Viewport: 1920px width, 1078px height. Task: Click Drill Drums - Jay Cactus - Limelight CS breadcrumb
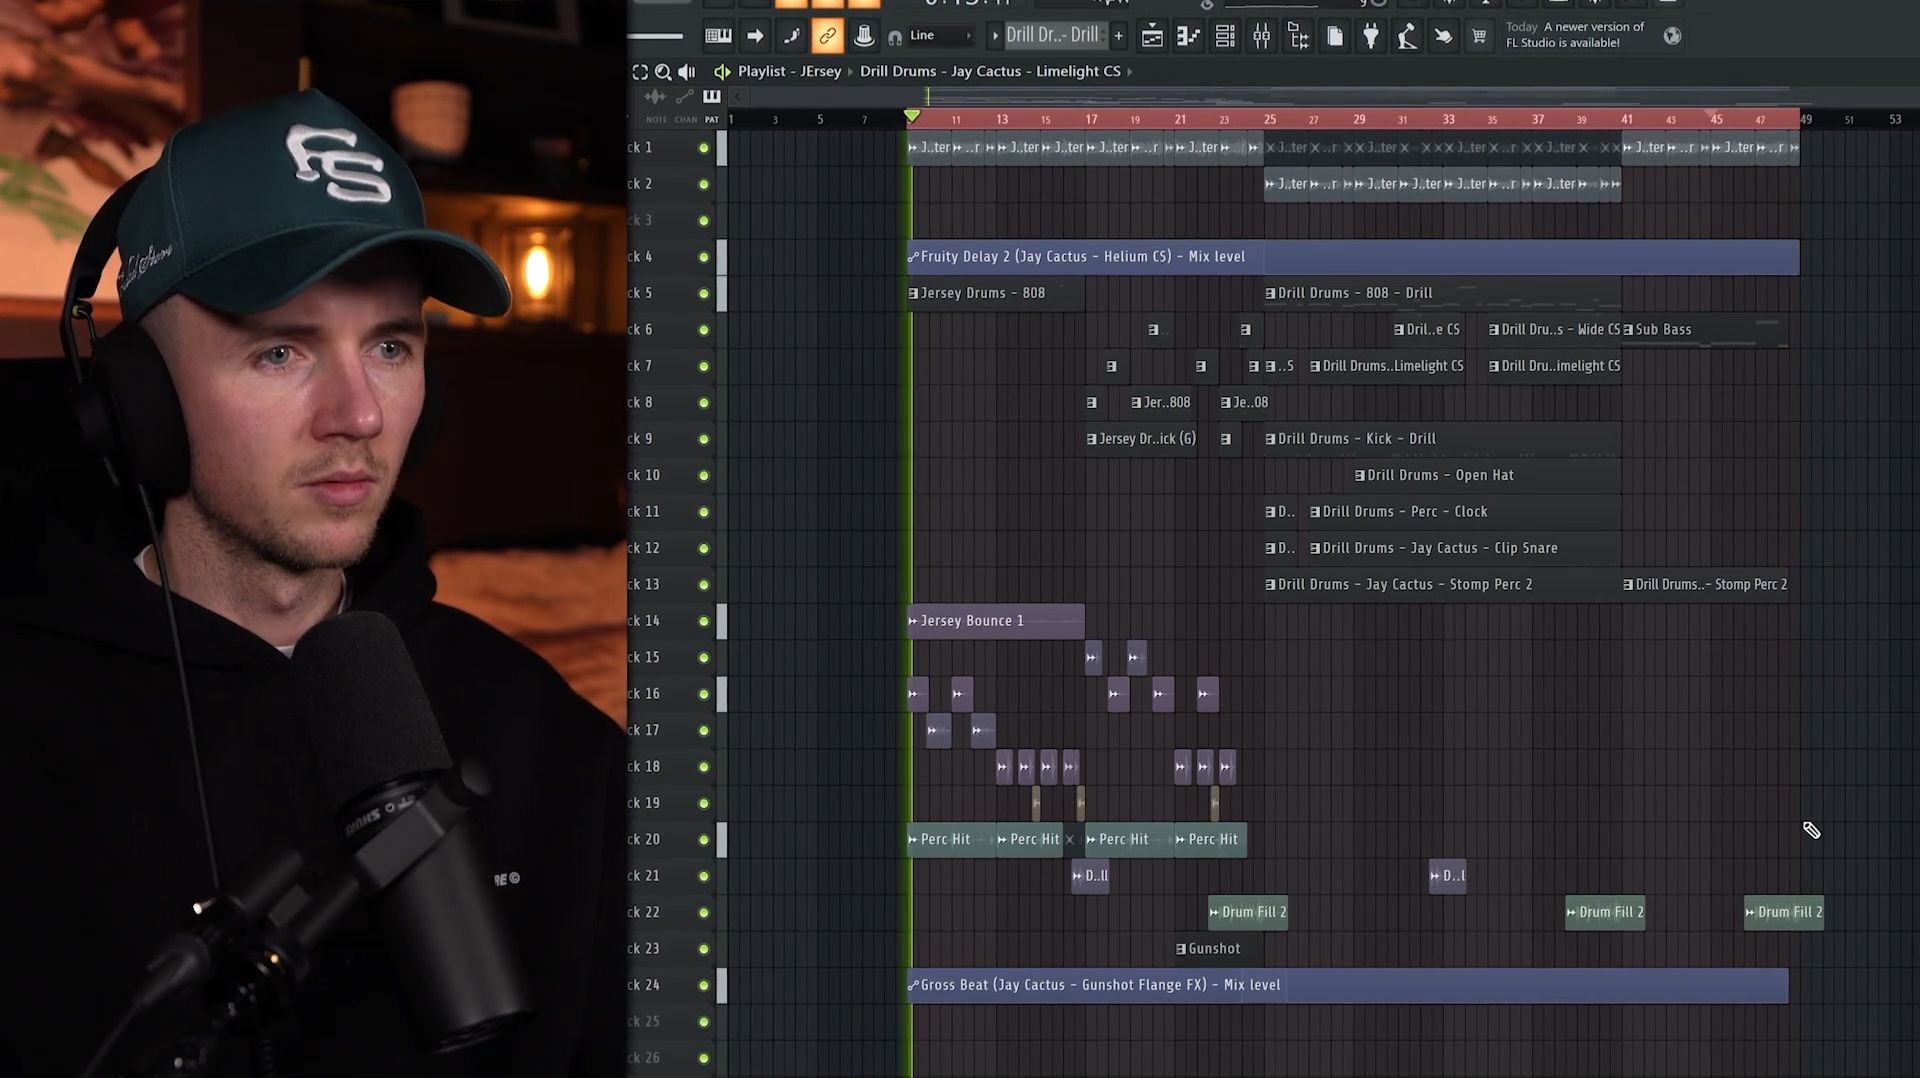990,71
